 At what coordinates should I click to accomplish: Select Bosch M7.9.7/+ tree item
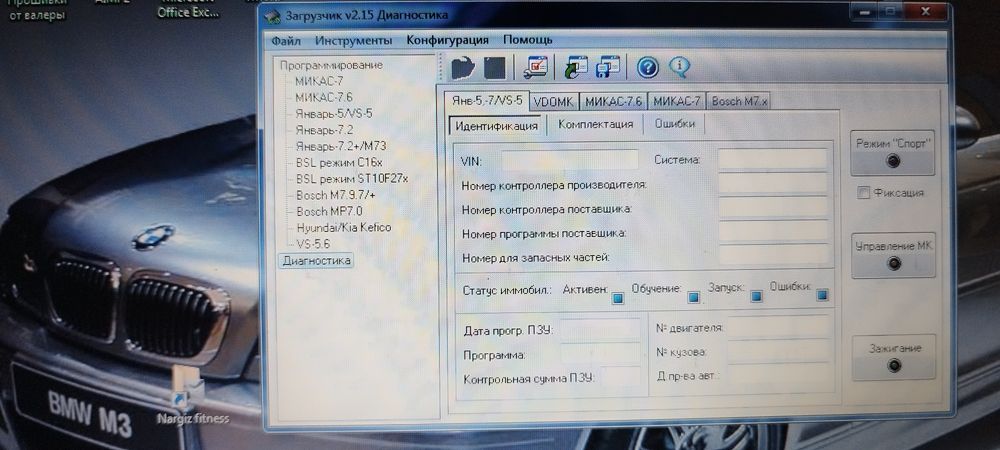tap(335, 194)
